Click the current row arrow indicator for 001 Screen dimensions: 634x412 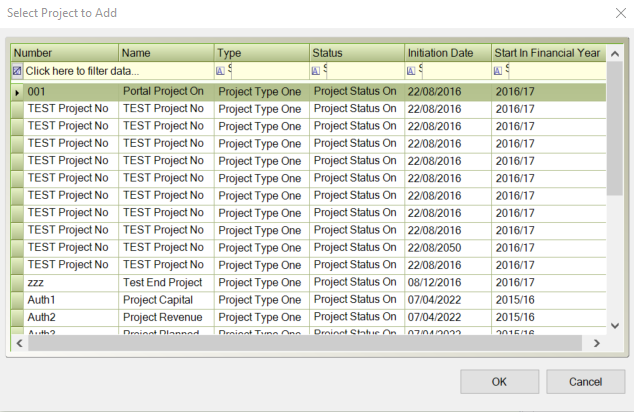16,91
